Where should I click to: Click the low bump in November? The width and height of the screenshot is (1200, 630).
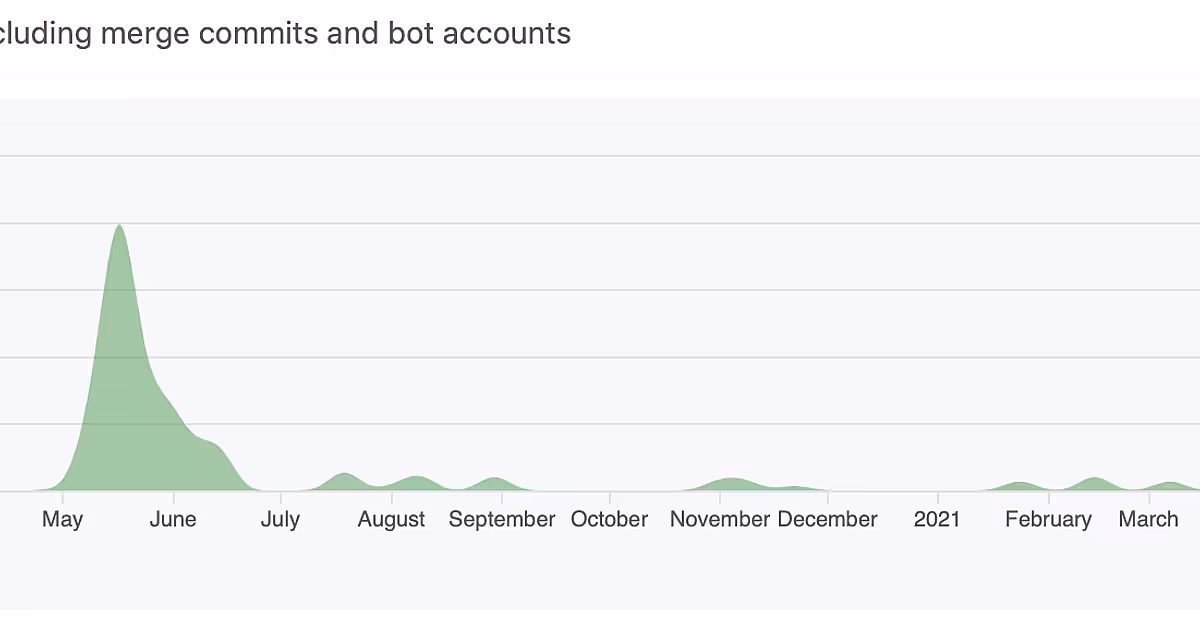click(x=732, y=481)
